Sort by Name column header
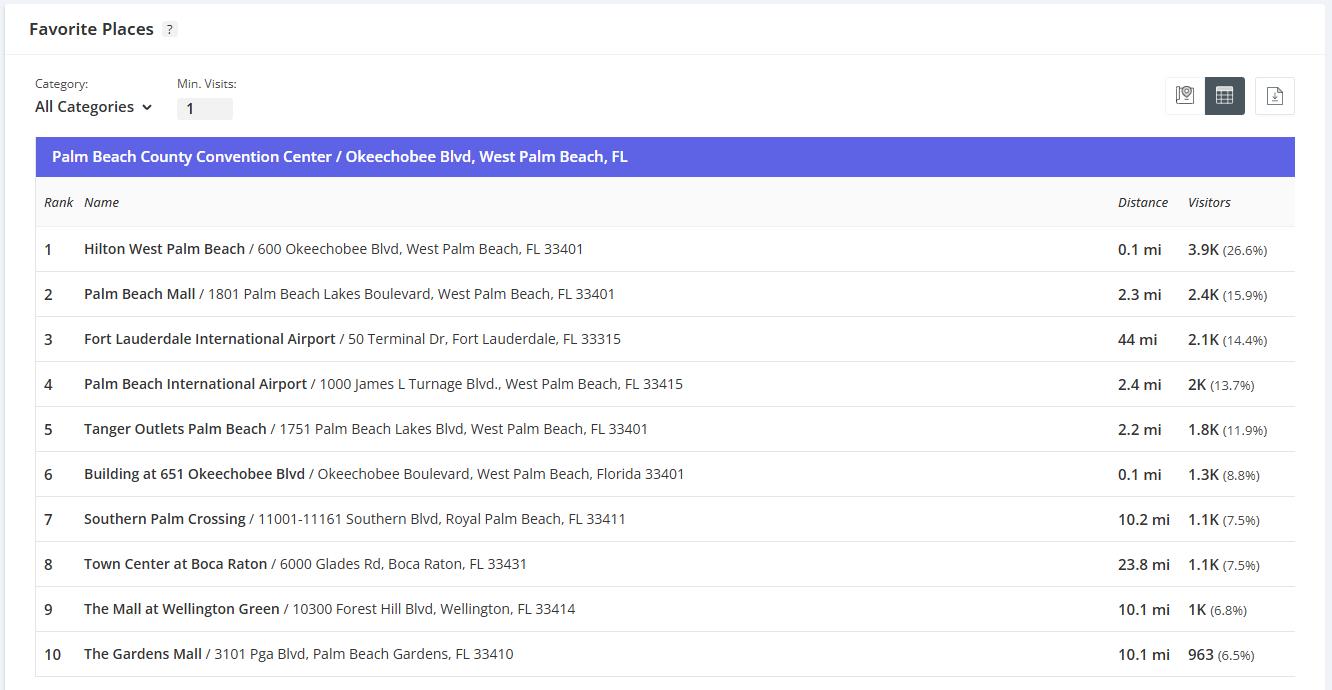Viewport: 1332px width, 690px height. pos(101,202)
